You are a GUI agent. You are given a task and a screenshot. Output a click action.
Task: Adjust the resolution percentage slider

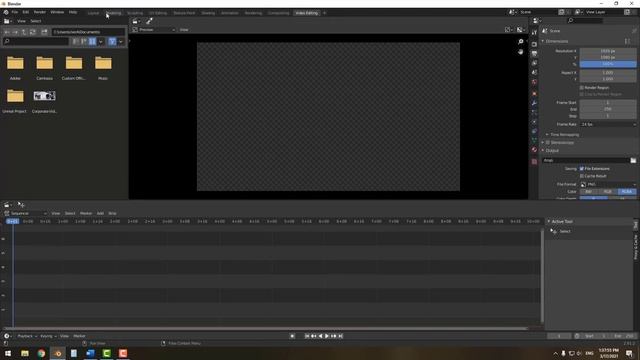click(608, 64)
